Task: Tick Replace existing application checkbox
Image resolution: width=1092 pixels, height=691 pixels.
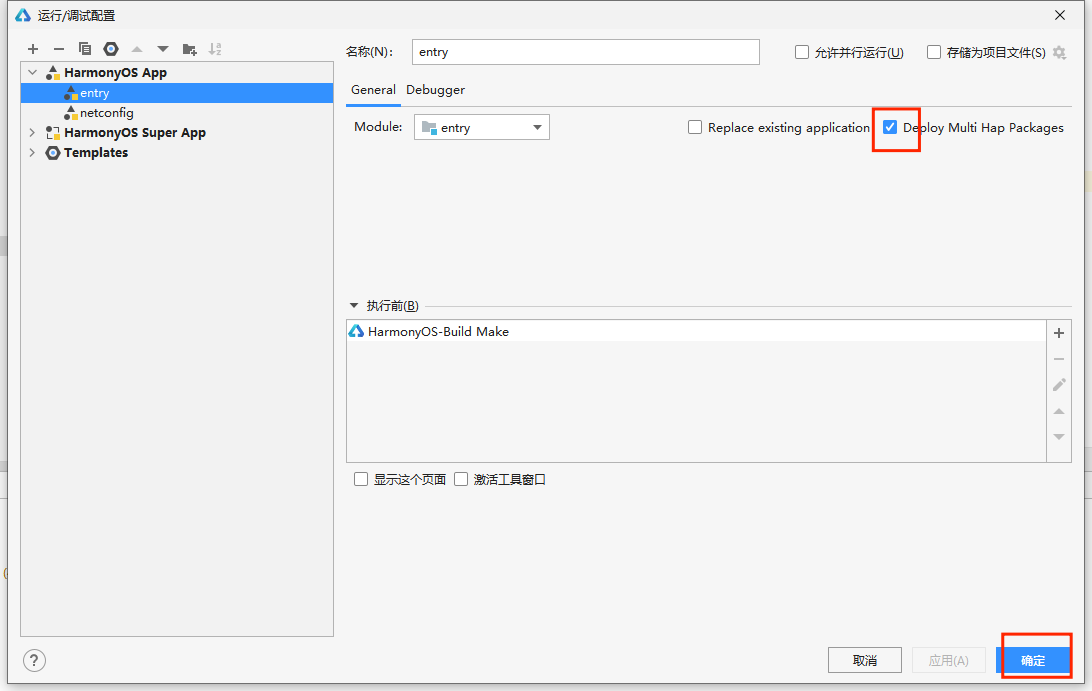Action: tap(695, 127)
